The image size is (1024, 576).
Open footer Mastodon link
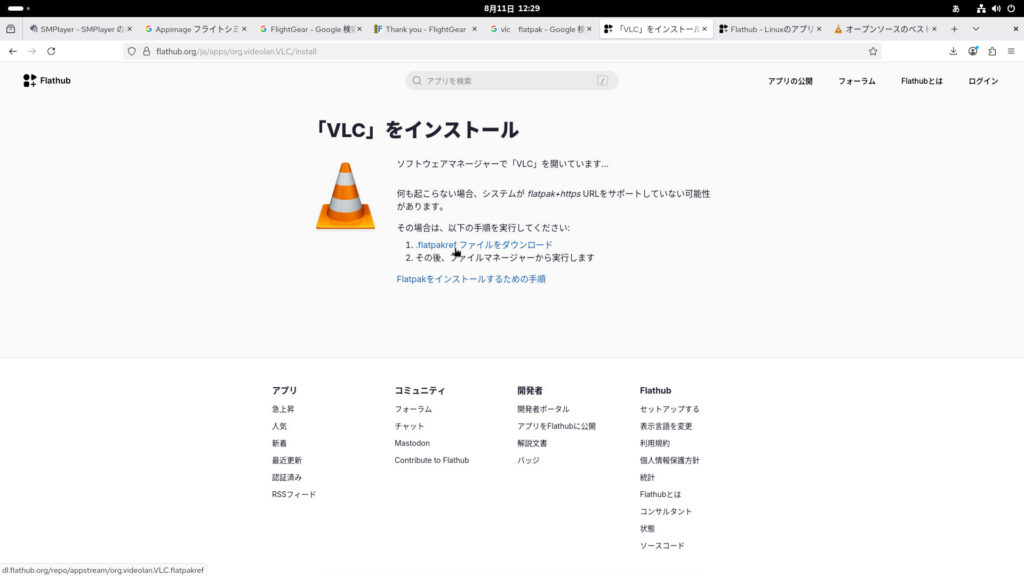click(x=412, y=443)
